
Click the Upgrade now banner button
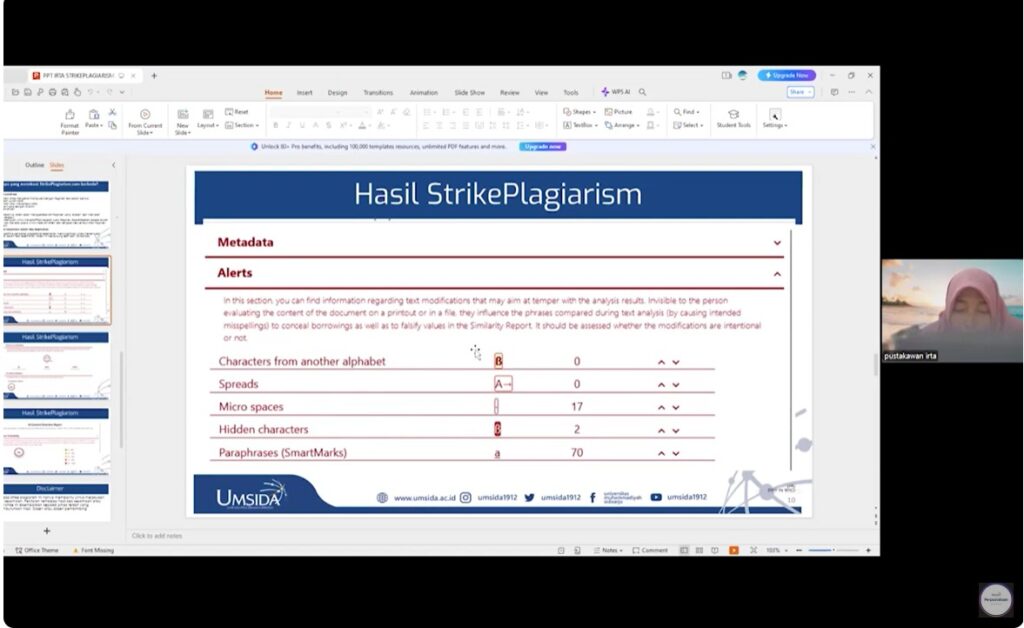coord(543,146)
